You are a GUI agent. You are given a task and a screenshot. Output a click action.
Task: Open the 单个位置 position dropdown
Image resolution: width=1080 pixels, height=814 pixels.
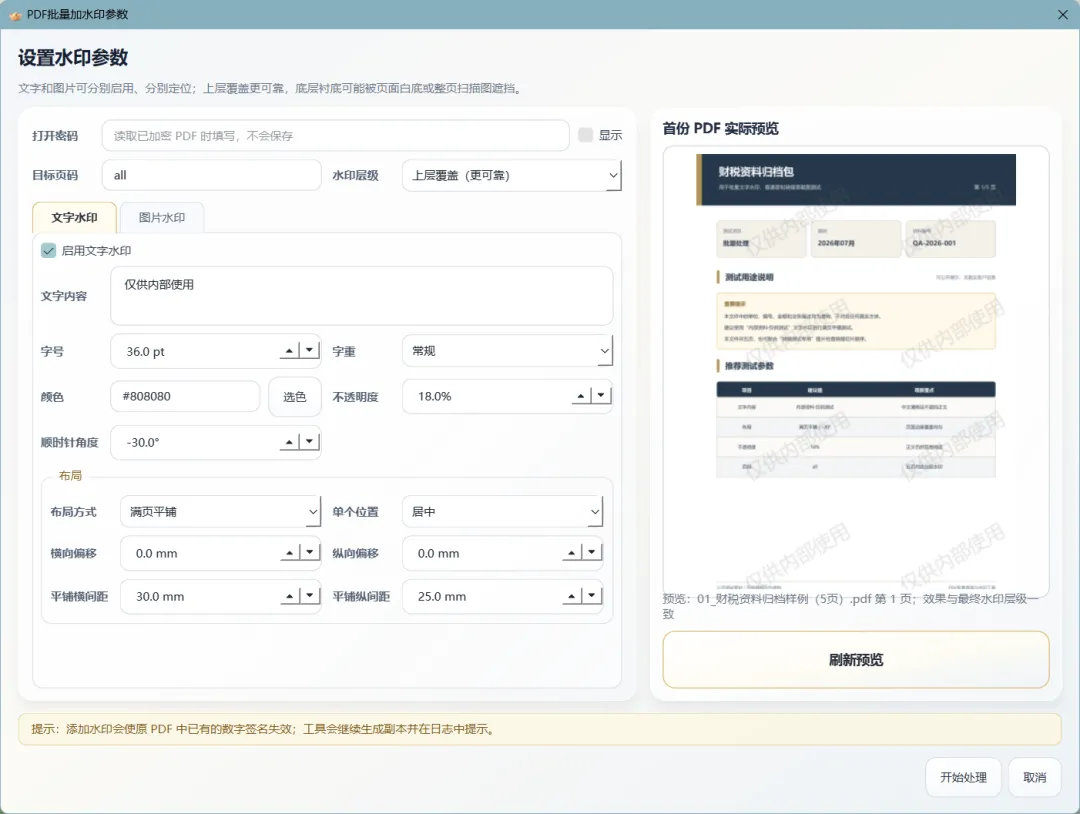click(x=502, y=512)
